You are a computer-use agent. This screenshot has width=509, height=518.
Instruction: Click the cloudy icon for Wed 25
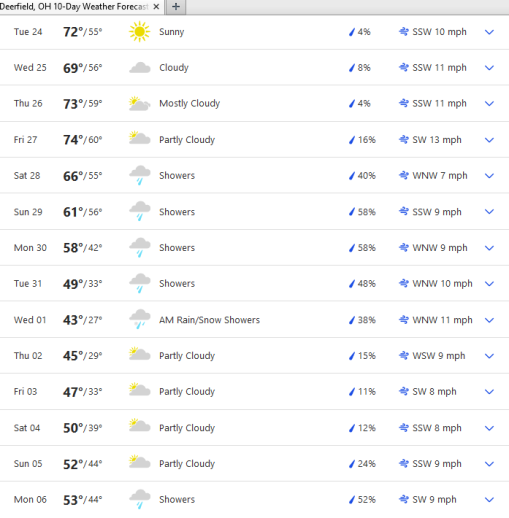(139, 68)
